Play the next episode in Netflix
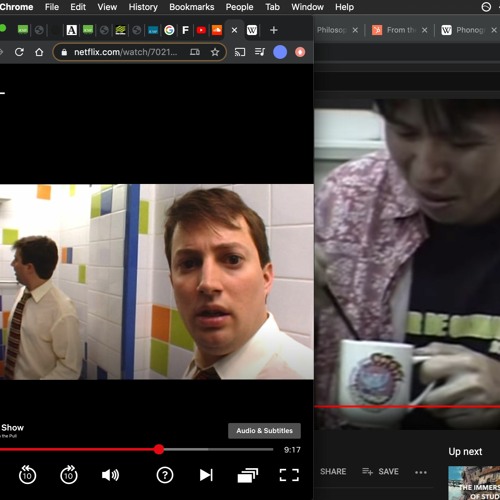This screenshot has height=500, width=500. tap(206, 475)
